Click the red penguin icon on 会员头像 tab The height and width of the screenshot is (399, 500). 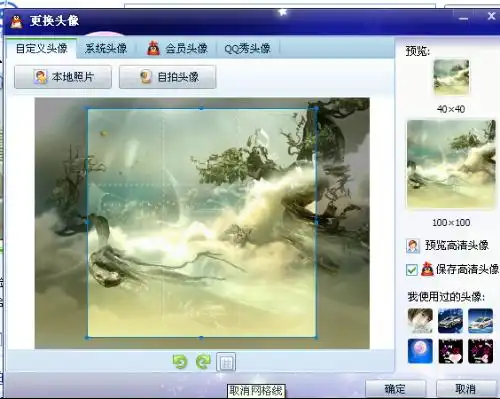[x=153, y=48]
